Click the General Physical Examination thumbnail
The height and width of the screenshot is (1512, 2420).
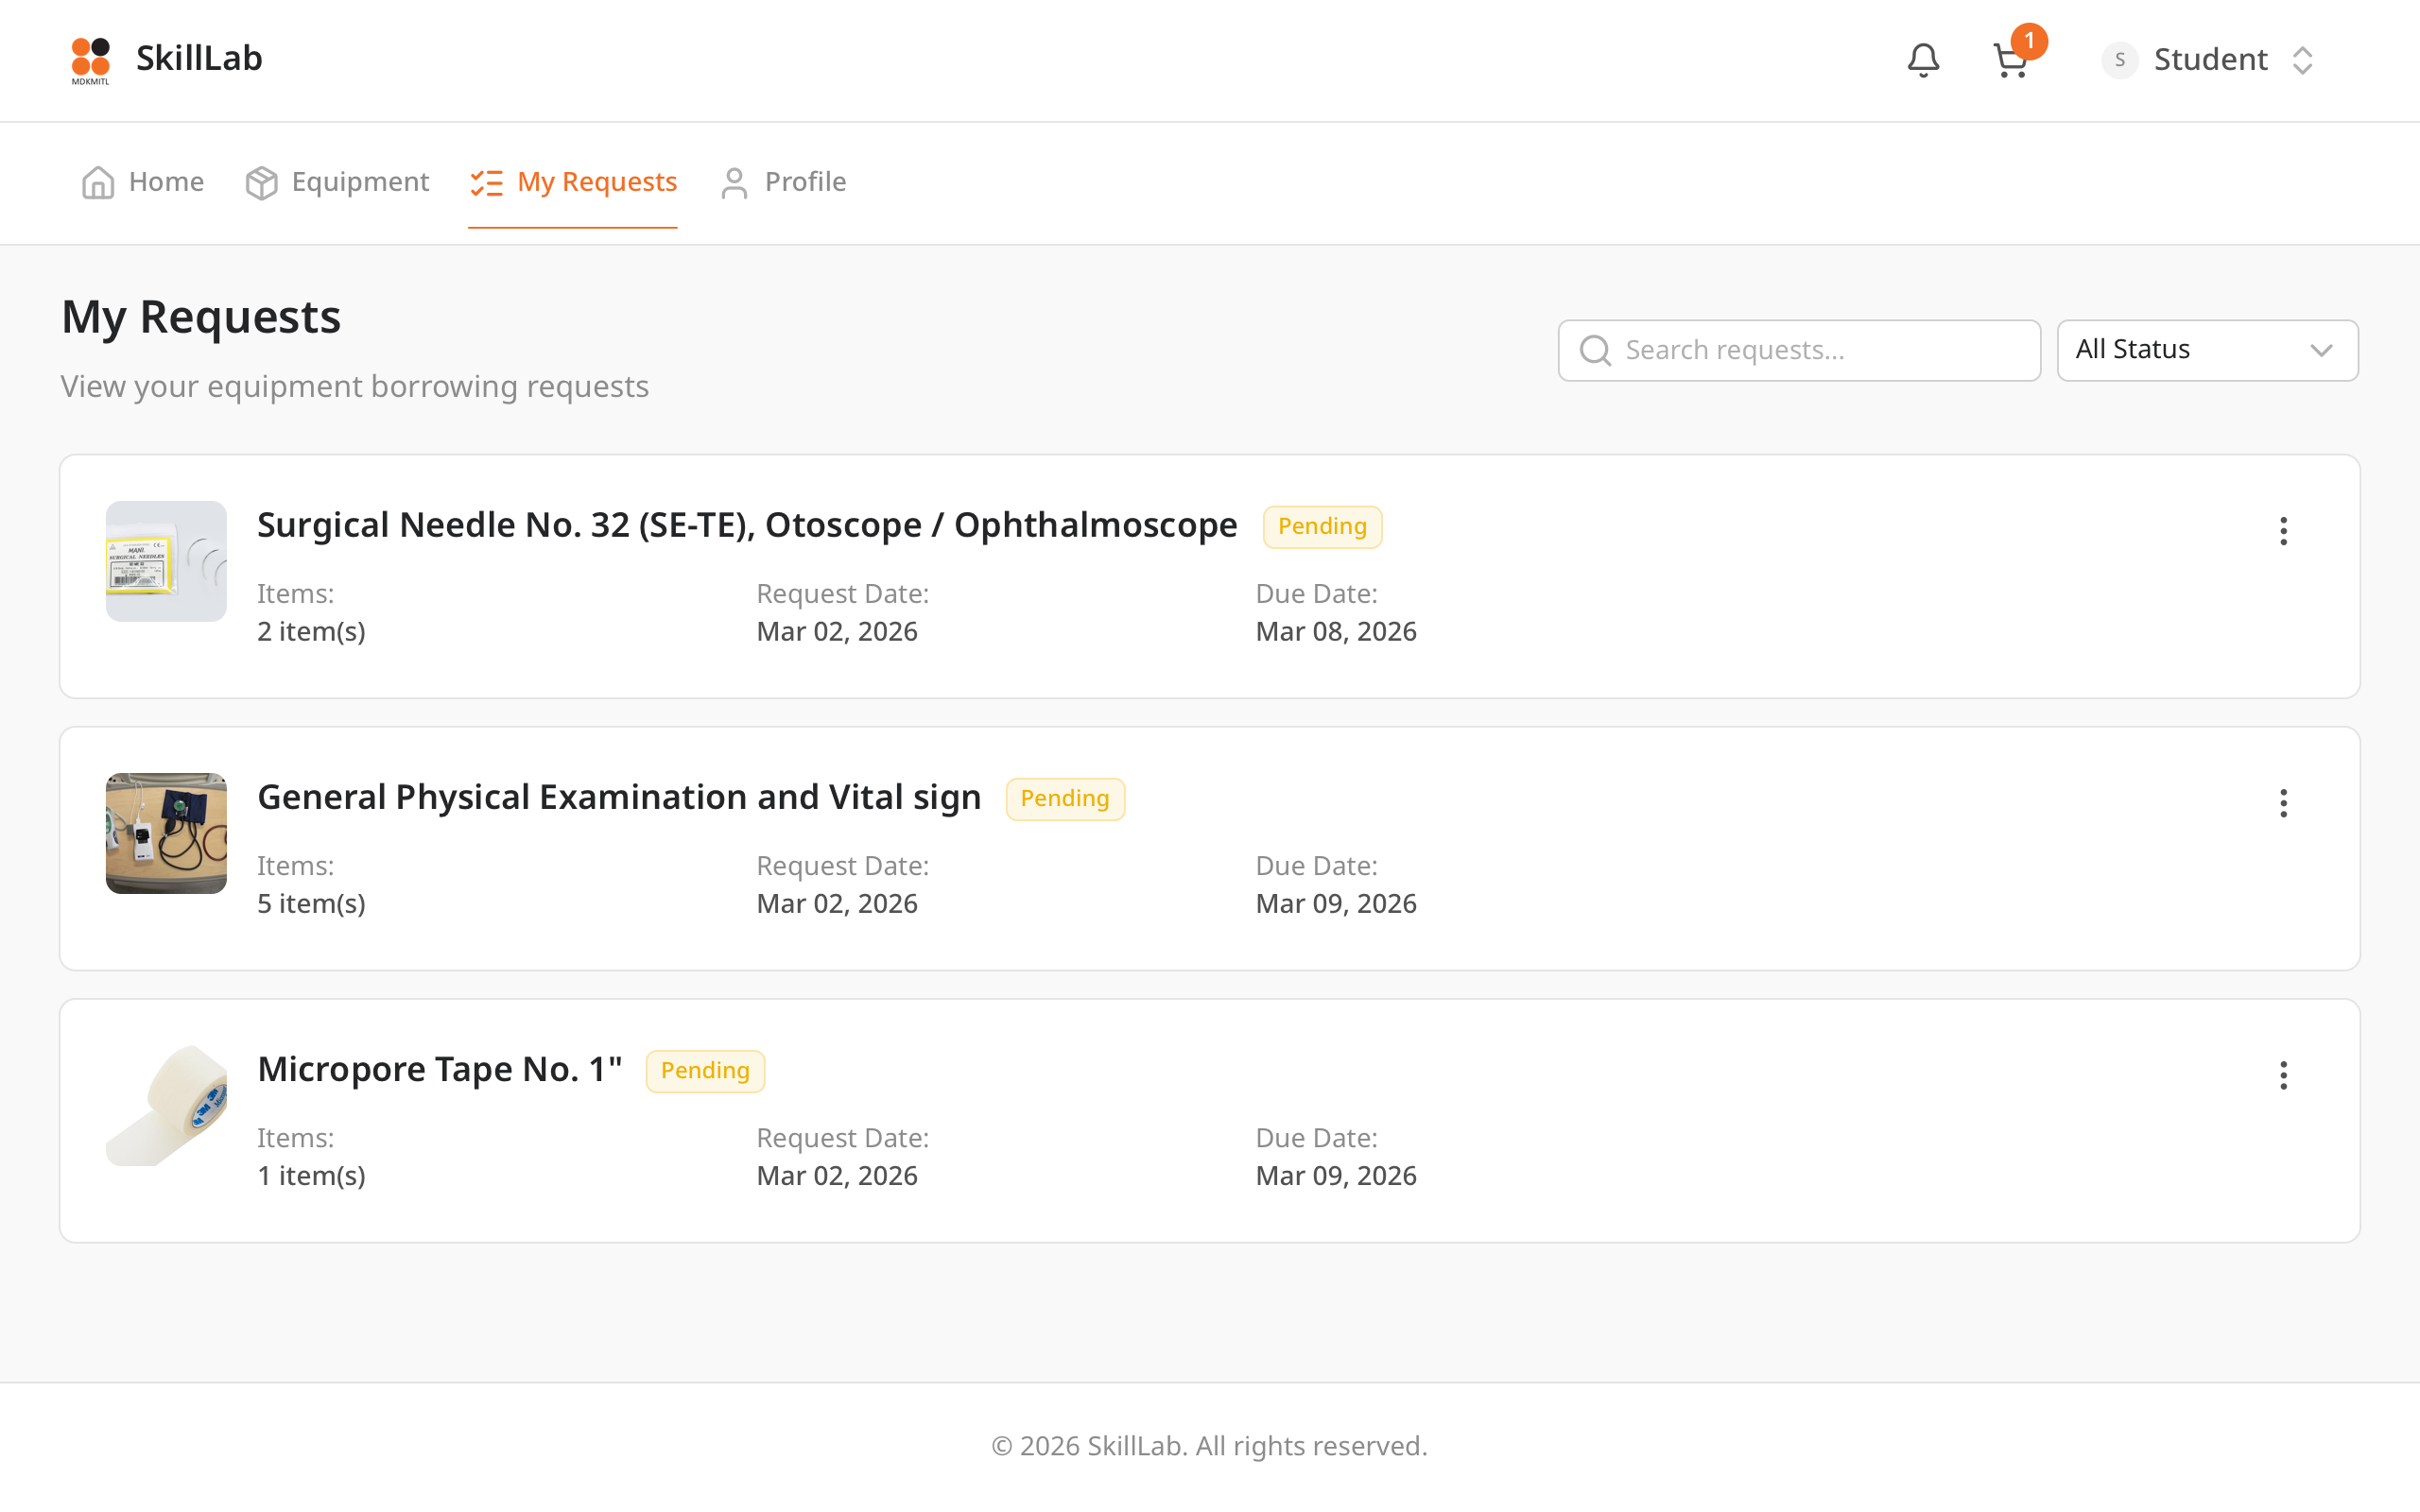point(166,833)
